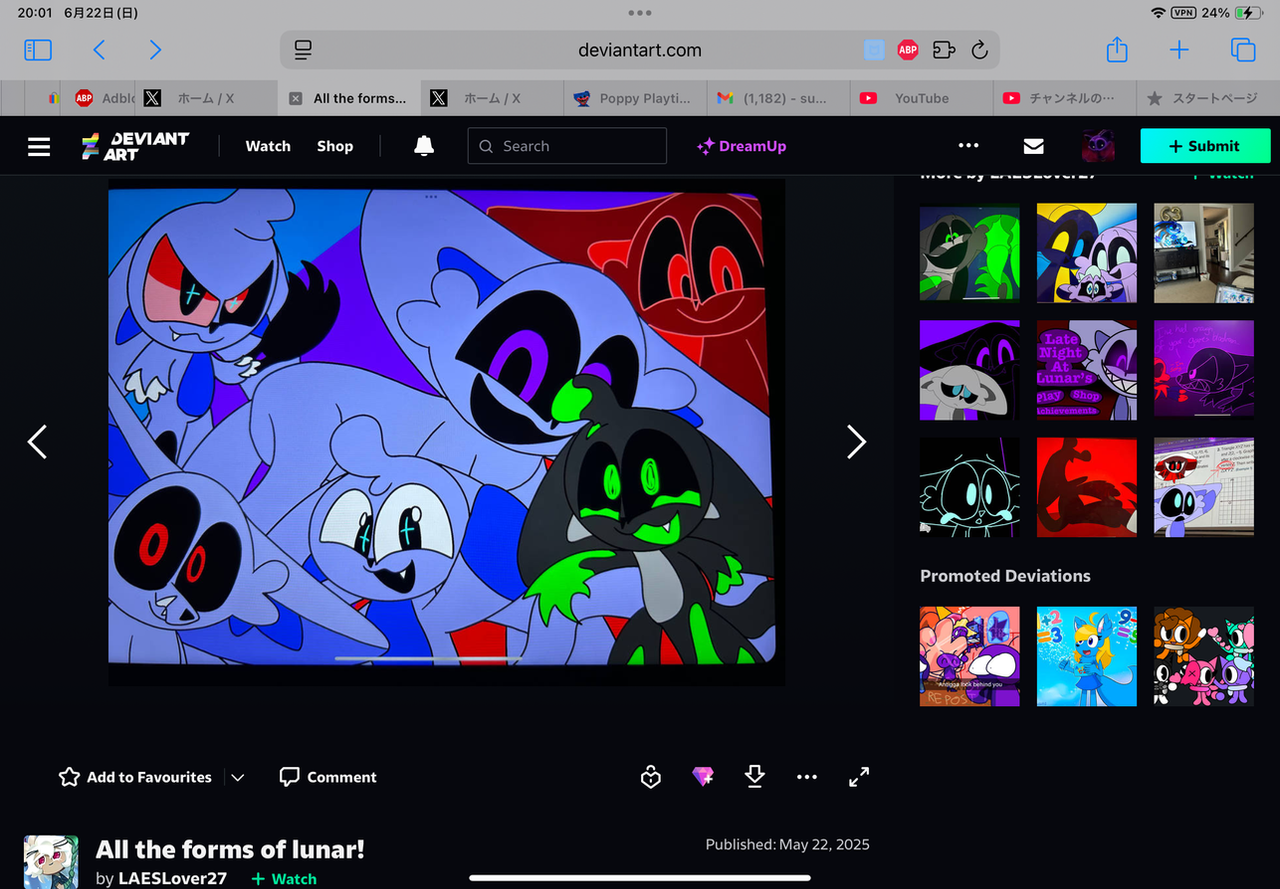Open the page reader menu icon in address bar

(304, 50)
